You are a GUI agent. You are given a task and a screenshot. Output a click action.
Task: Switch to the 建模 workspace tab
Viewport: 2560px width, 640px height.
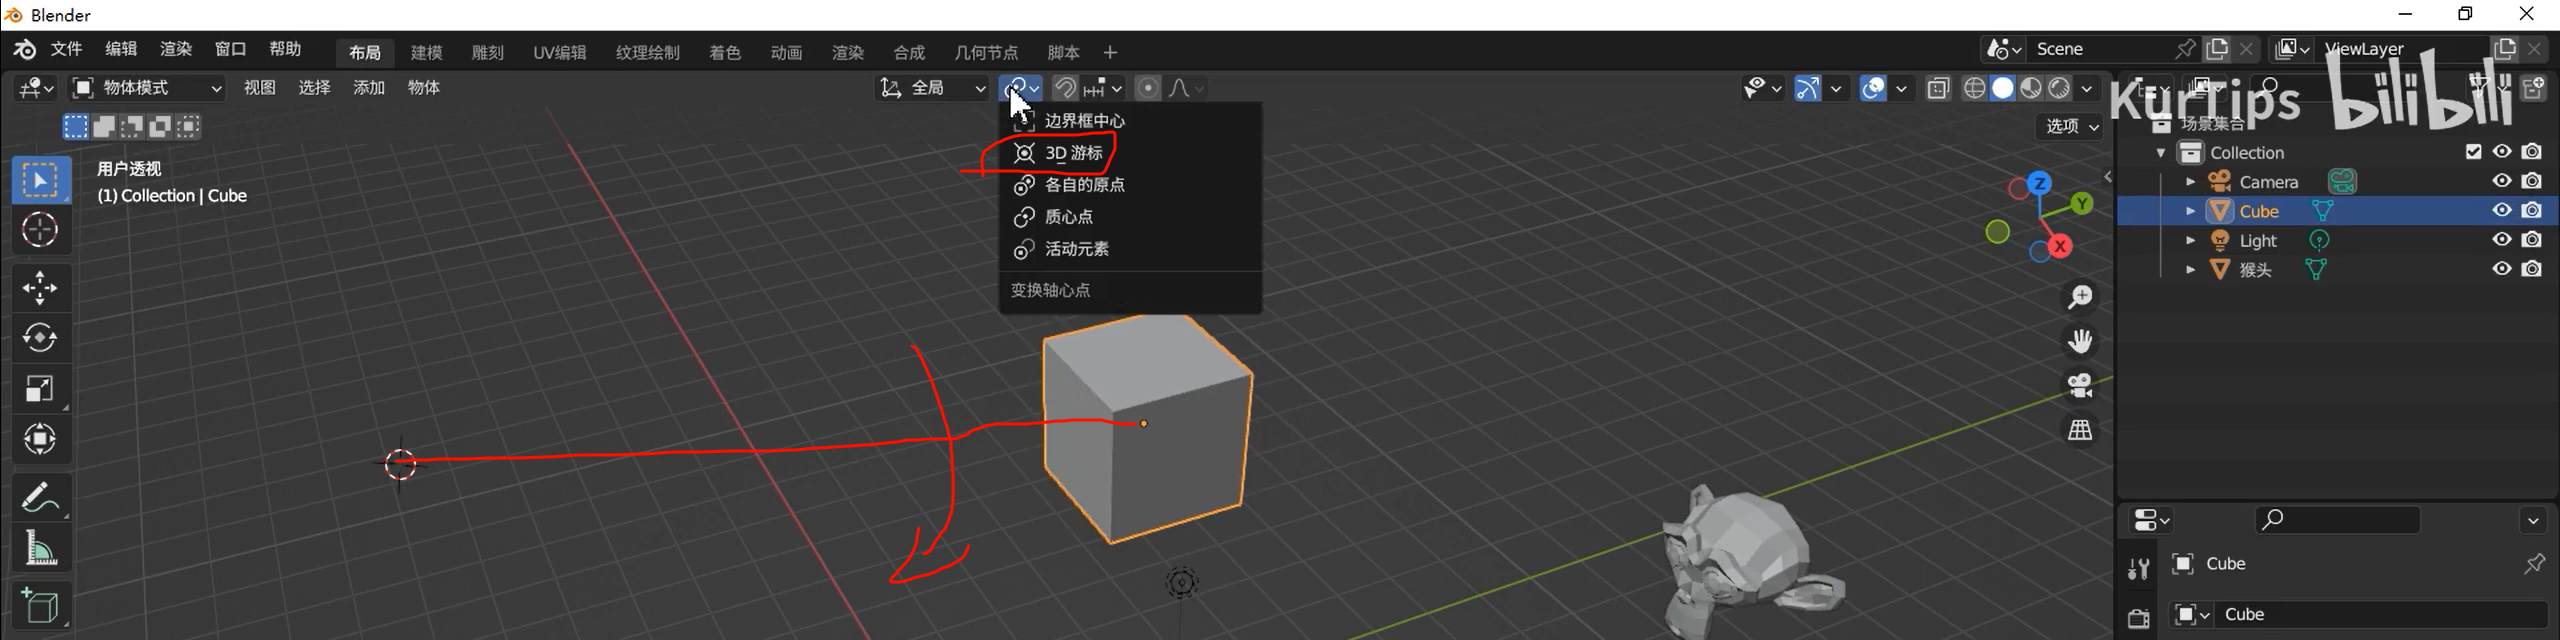tap(427, 52)
